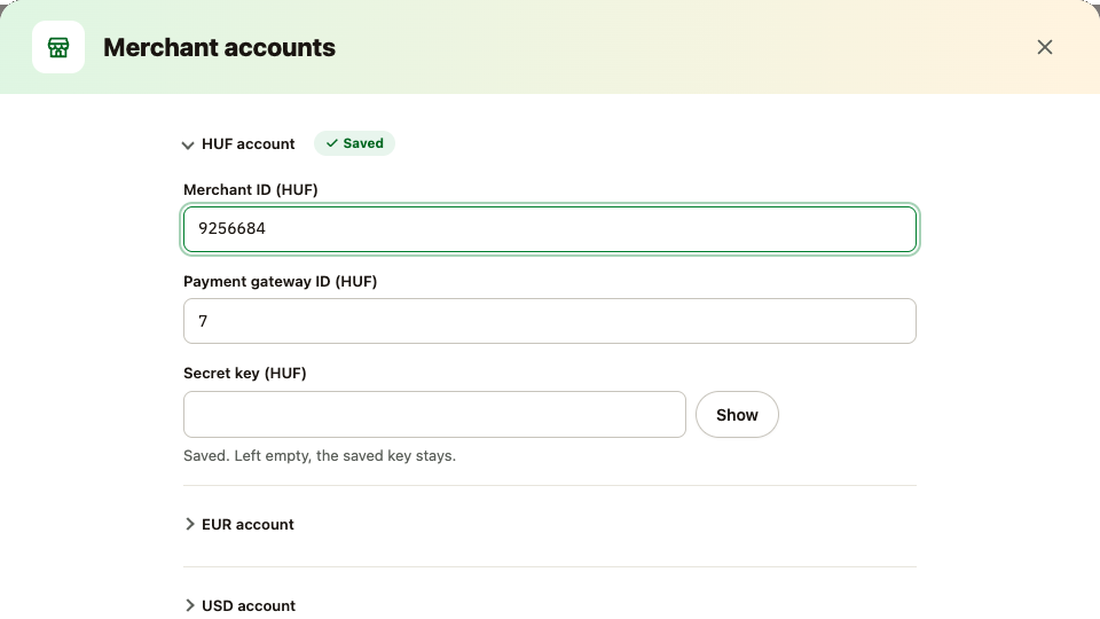Click the Payment gateway ID (HUF) field
The height and width of the screenshot is (619, 1100).
(549, 321)
